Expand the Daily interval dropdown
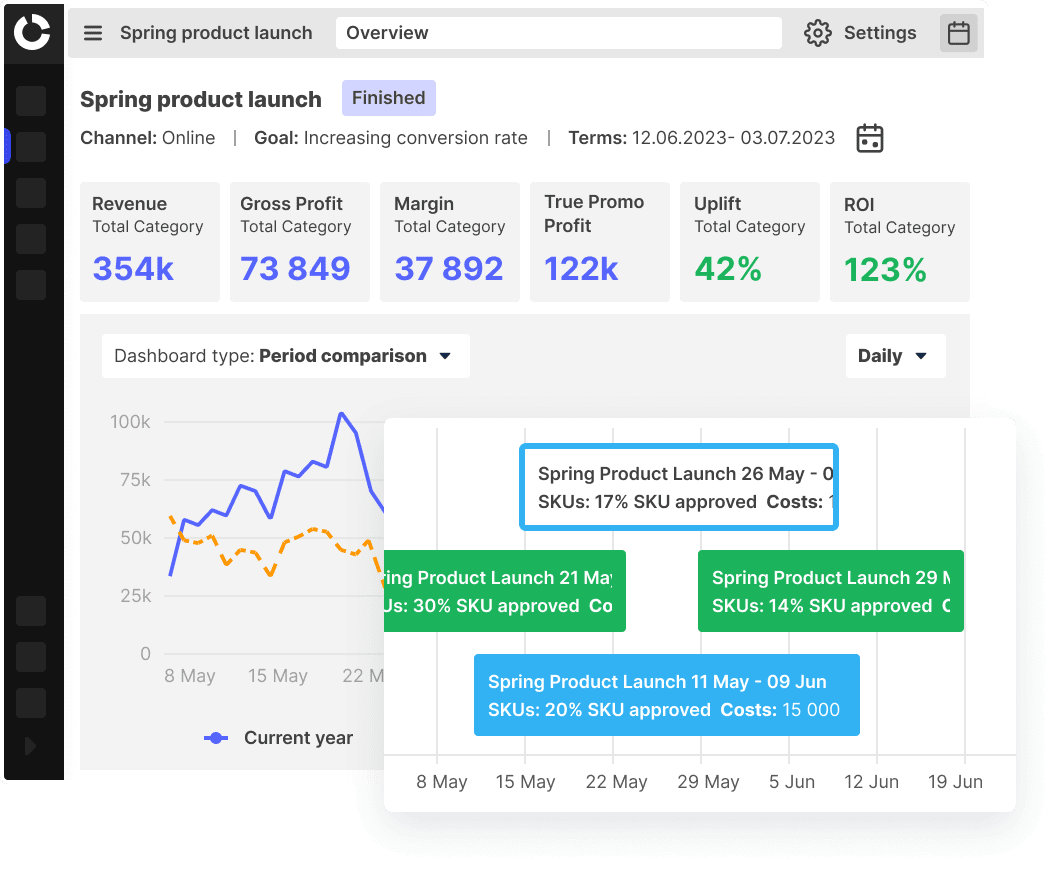 tap(894, 356)
